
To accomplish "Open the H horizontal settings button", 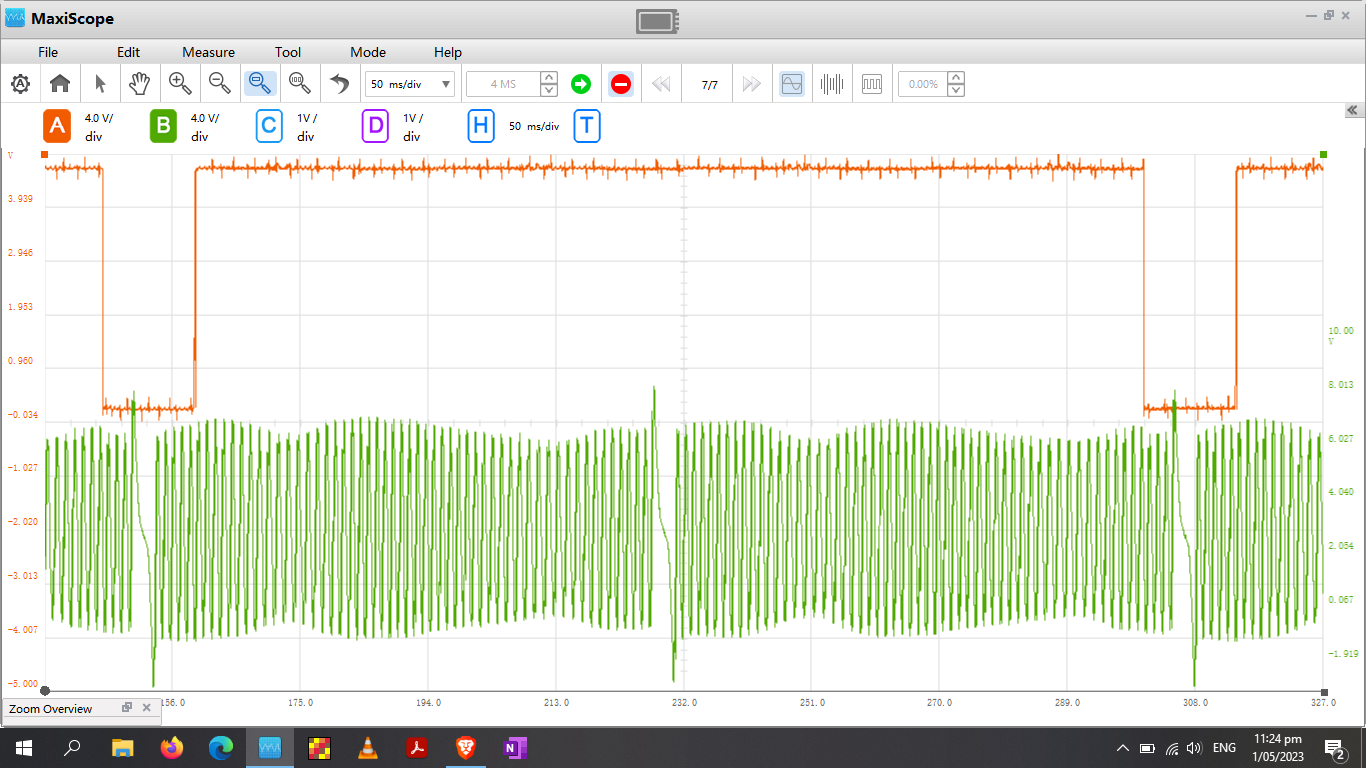I will (481, 126).
